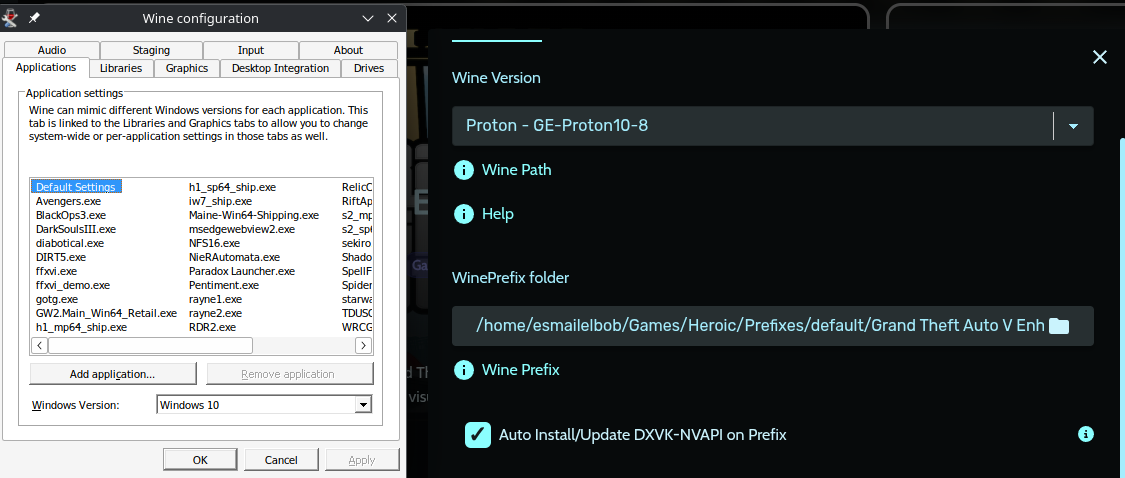Select NFS16.exe in the list
This screenshot has height=478, width=1125.
[x=214, y=243]
